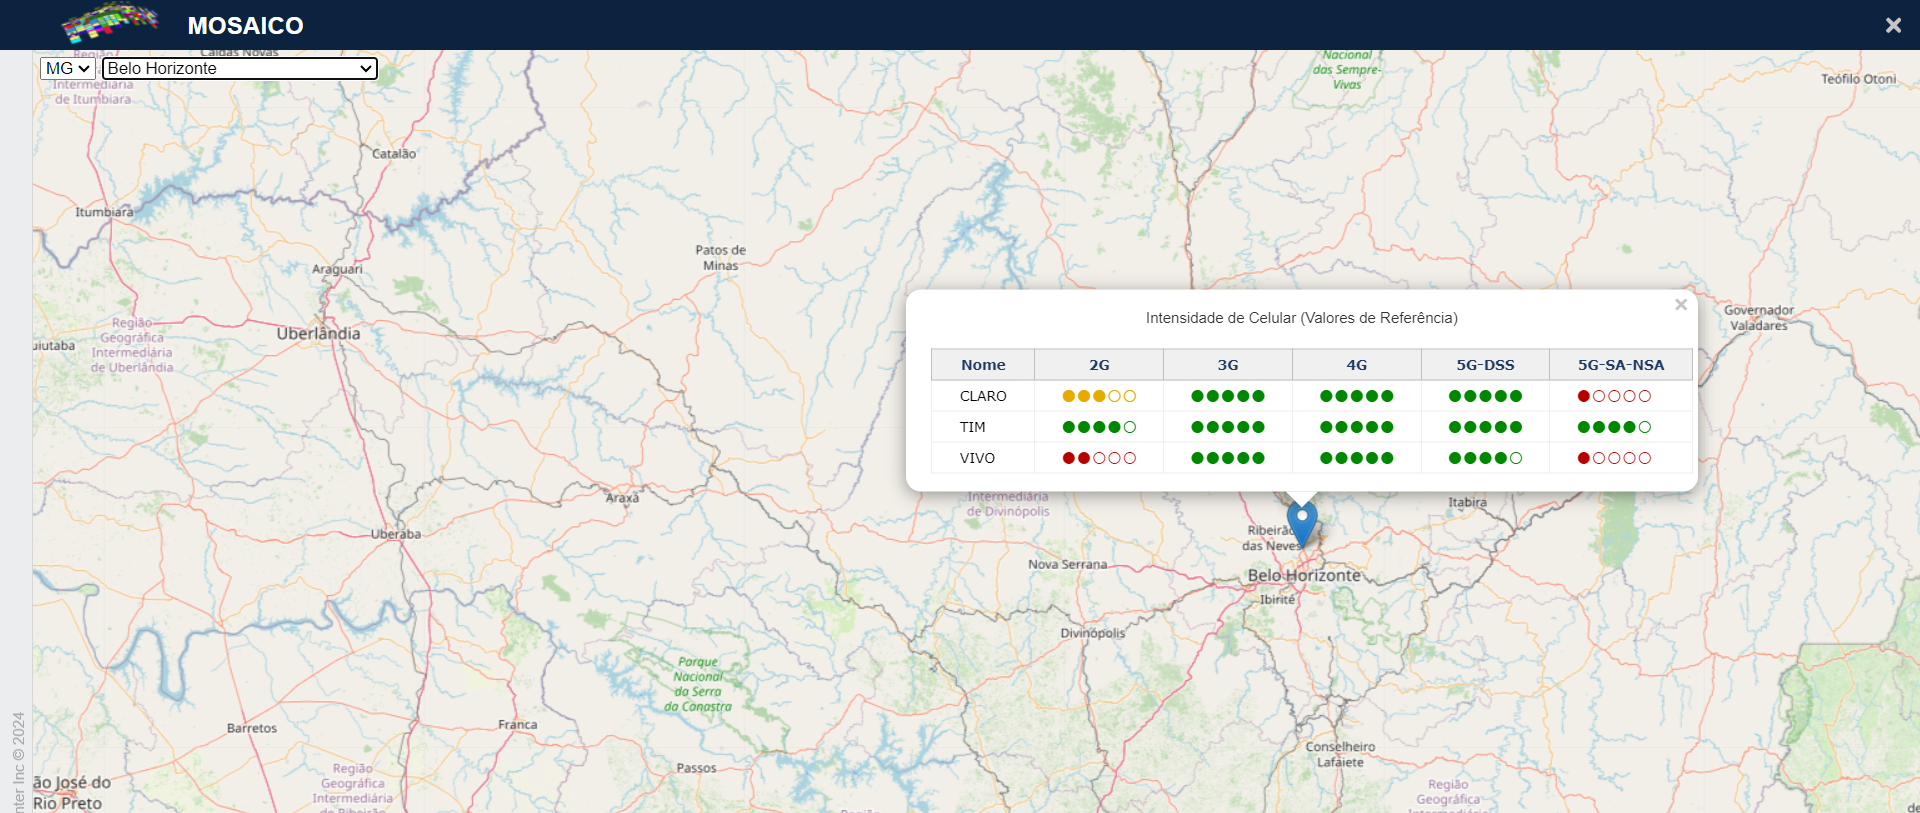Select the TIM row name

pos(973,427)
